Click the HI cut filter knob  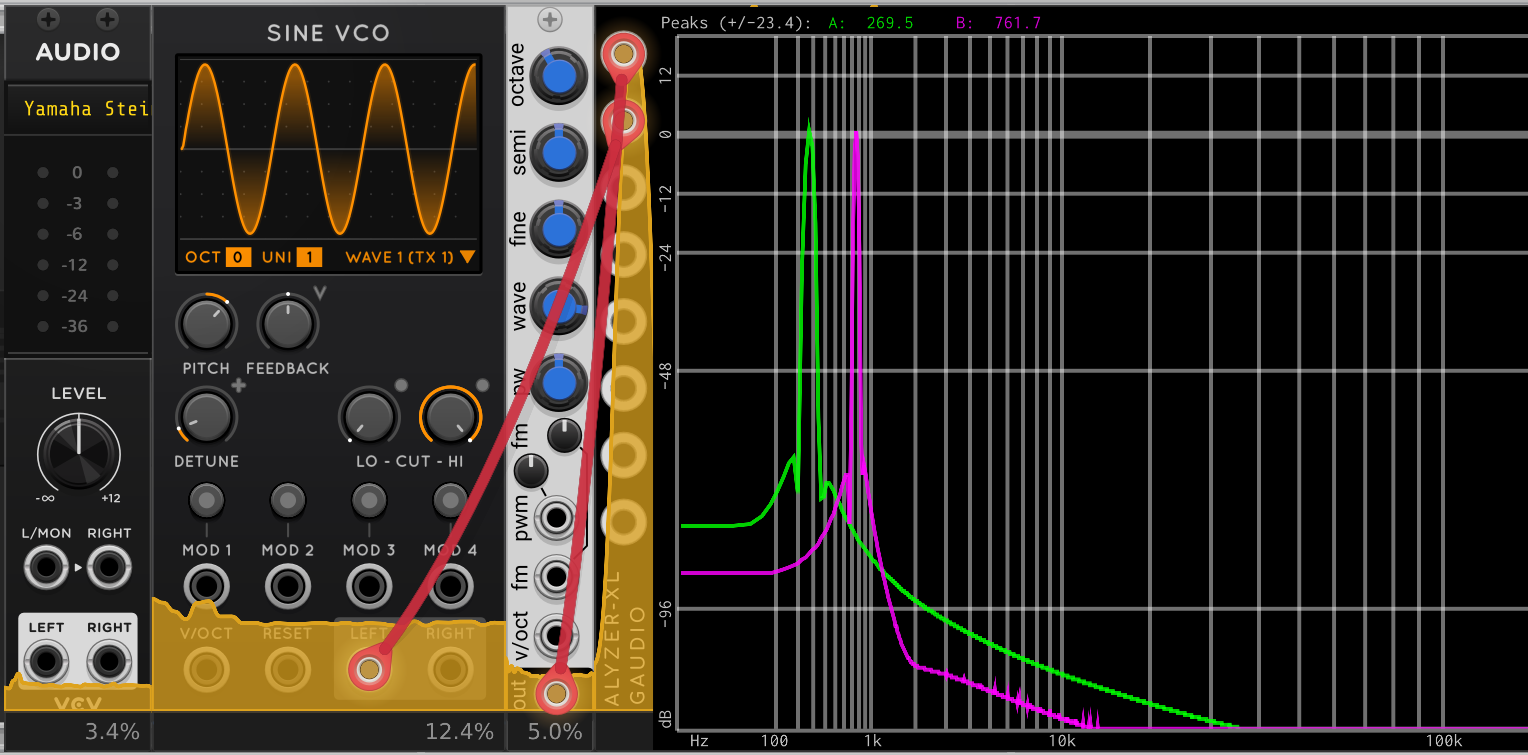tap(450, 416)
